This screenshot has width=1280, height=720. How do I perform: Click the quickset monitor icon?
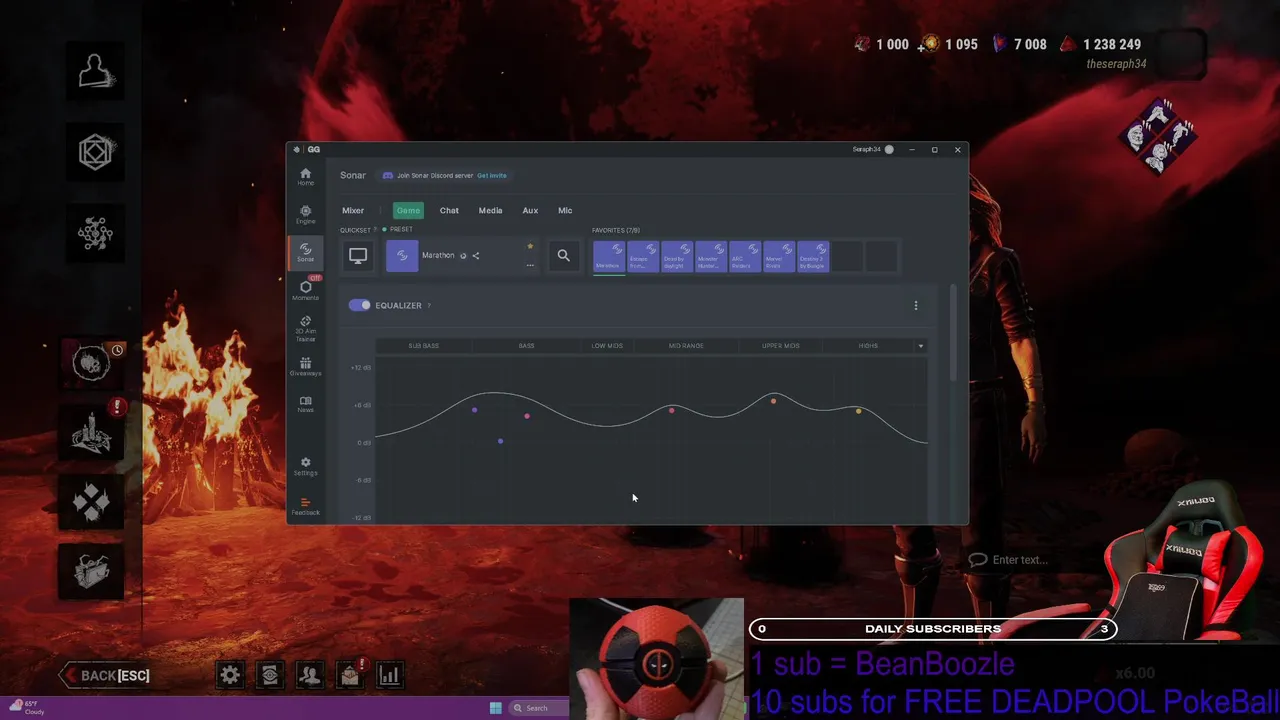(358, 256)
